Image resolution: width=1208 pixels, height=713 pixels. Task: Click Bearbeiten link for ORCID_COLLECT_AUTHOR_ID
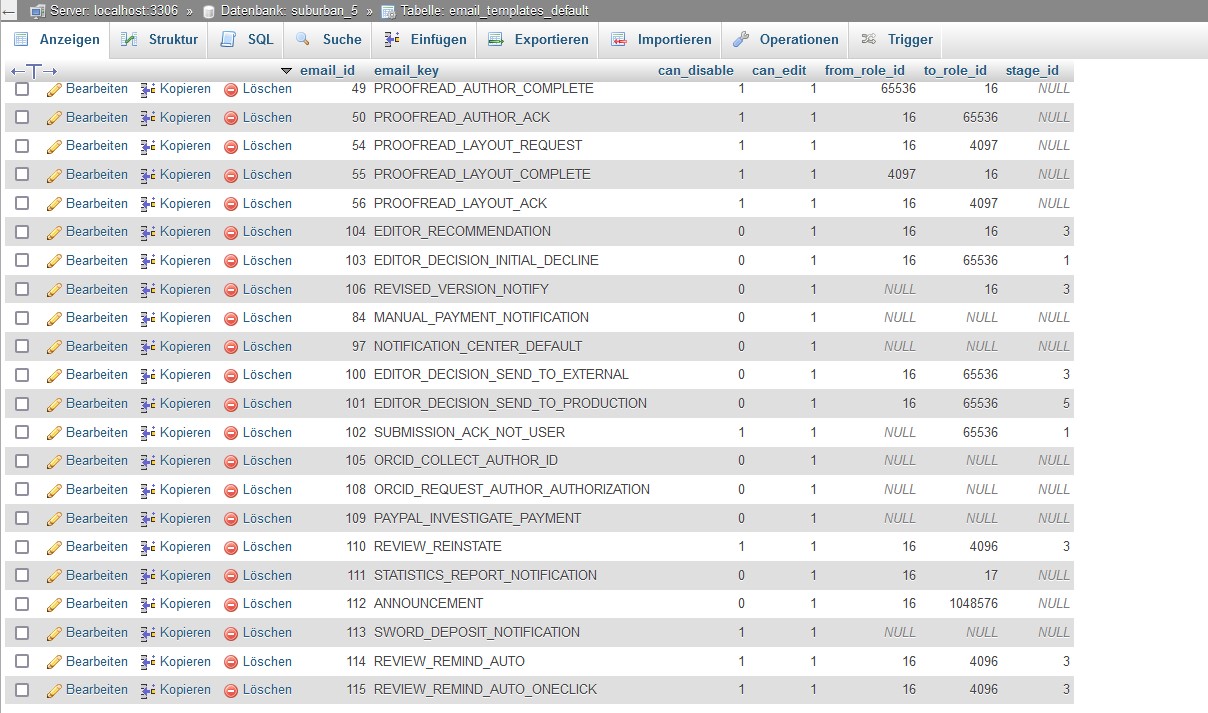click(x=97, y=461)
